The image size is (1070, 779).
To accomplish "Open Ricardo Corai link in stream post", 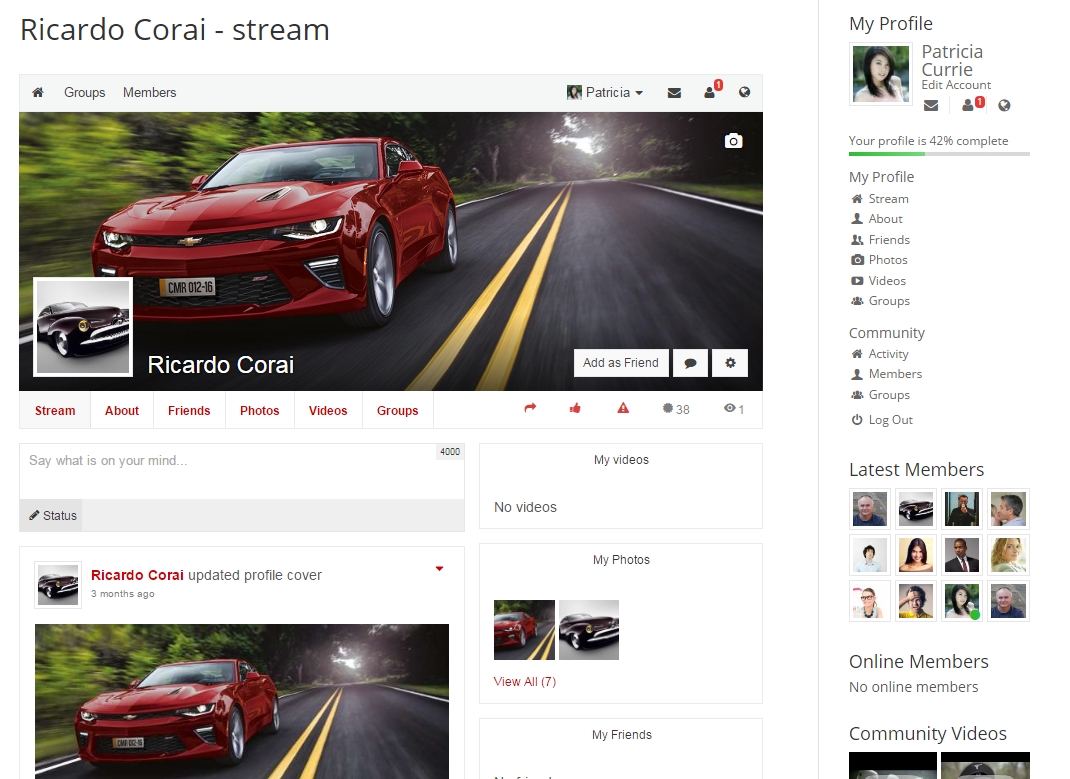I will click(137, 575).
